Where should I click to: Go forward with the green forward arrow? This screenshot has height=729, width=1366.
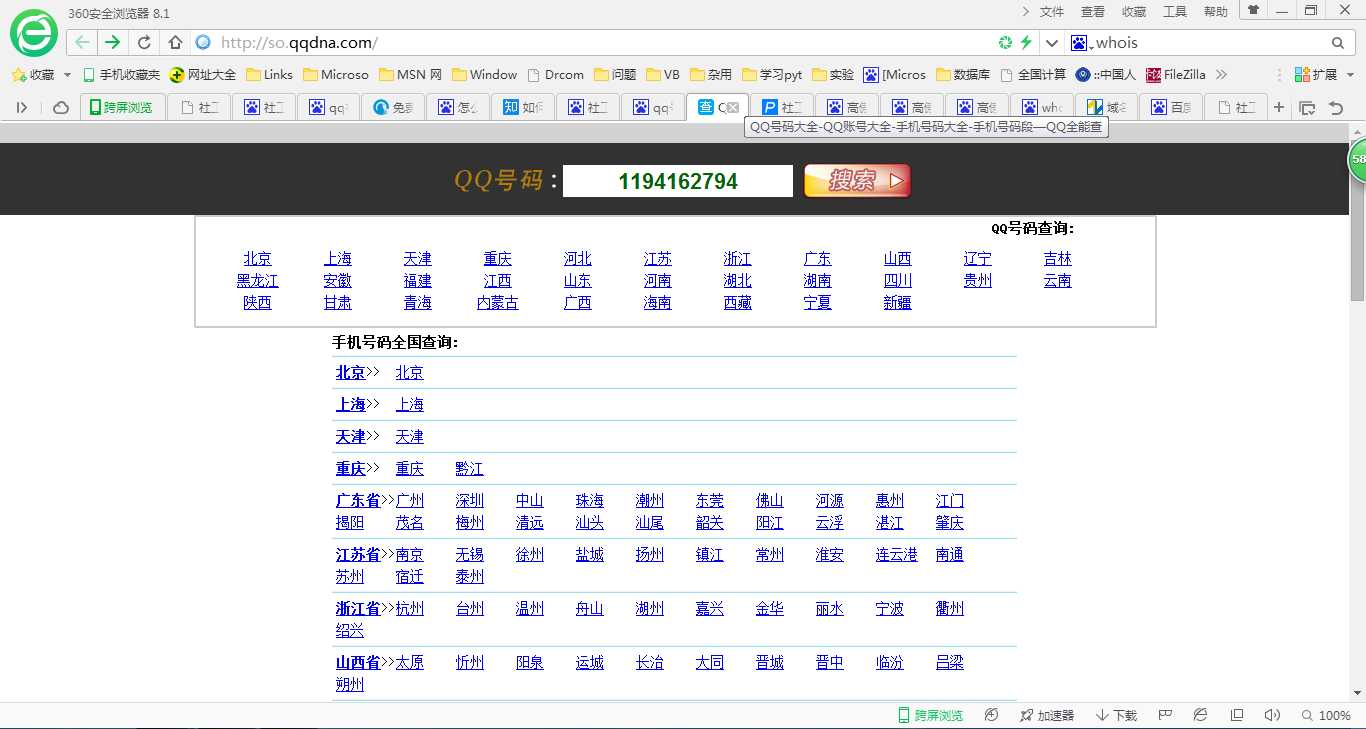[112, 42]
